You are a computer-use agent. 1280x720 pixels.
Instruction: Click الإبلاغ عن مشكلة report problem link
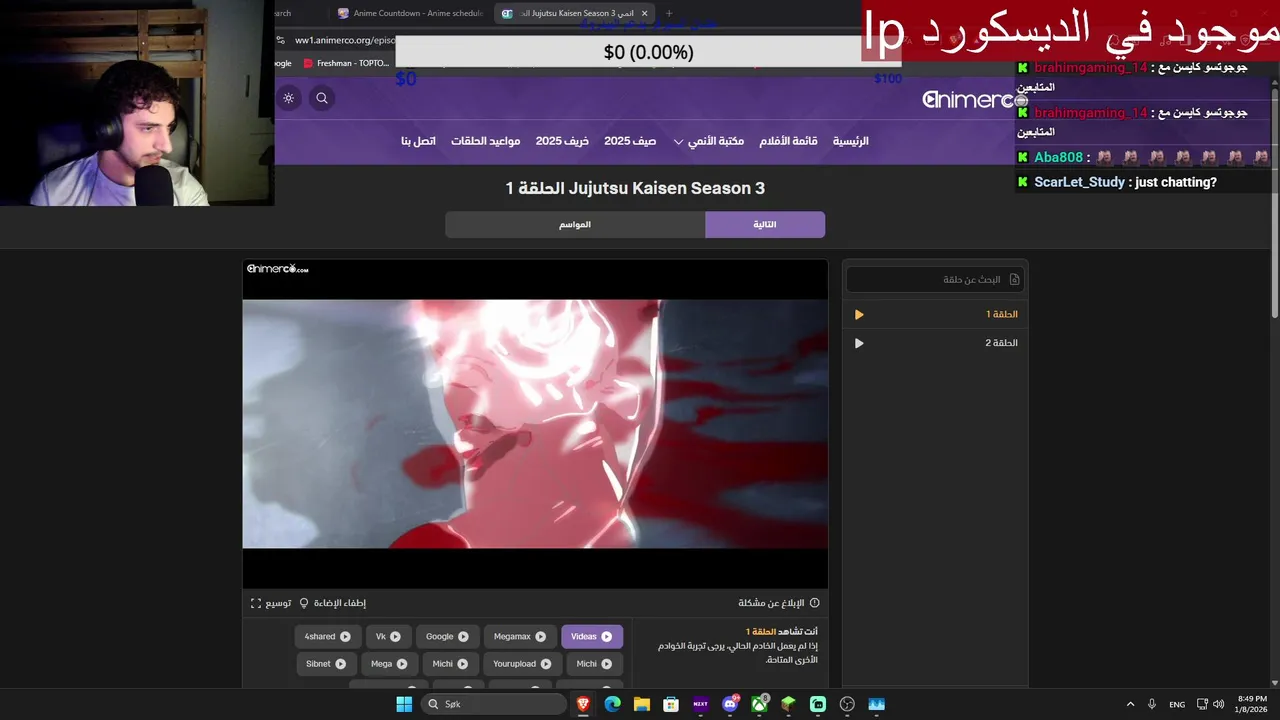(779, 603)
